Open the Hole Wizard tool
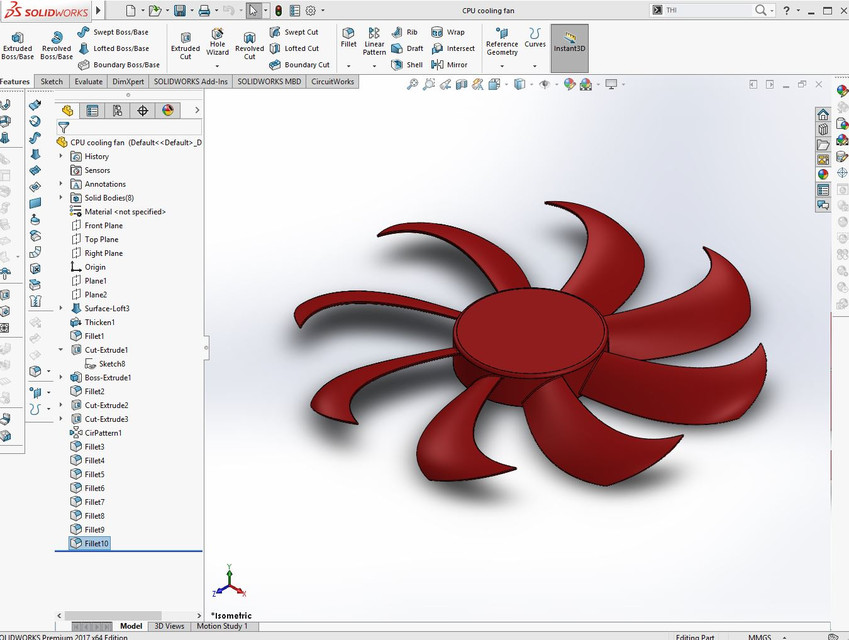Viewport: 849px width, 640px height. pyautogui.click(x=218, y=45)
